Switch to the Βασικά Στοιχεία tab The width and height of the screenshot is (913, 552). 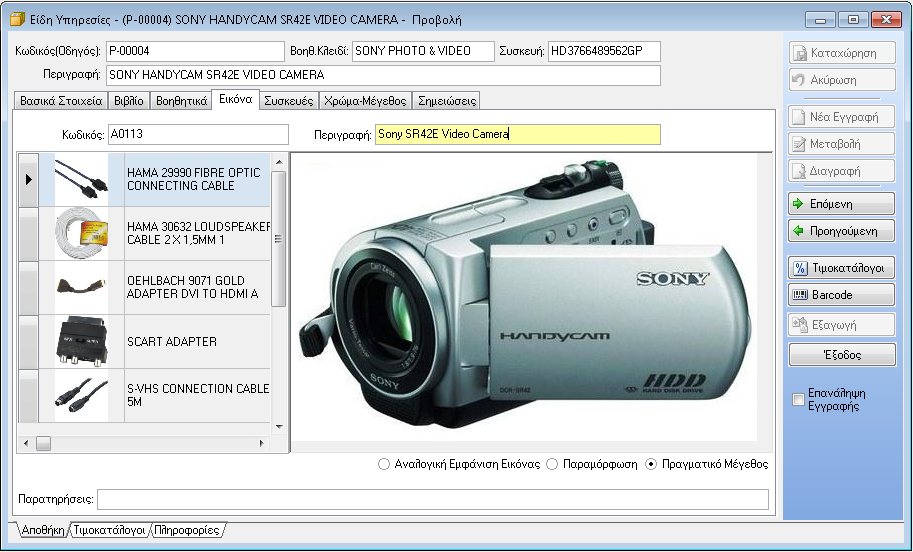pos(61,101)
